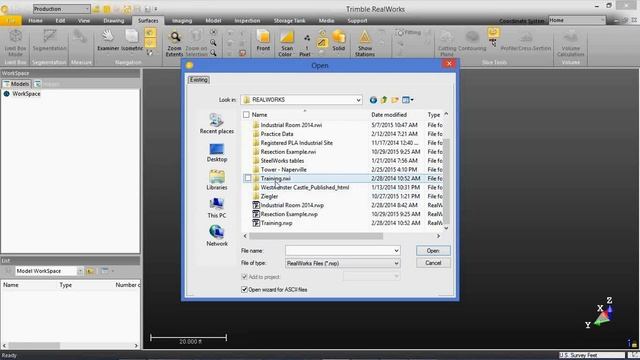The height and width of the screenshot is (360, 640).
Task: Open the Training.rwp file
Action: pyautogui.click(x=276, y=223)
